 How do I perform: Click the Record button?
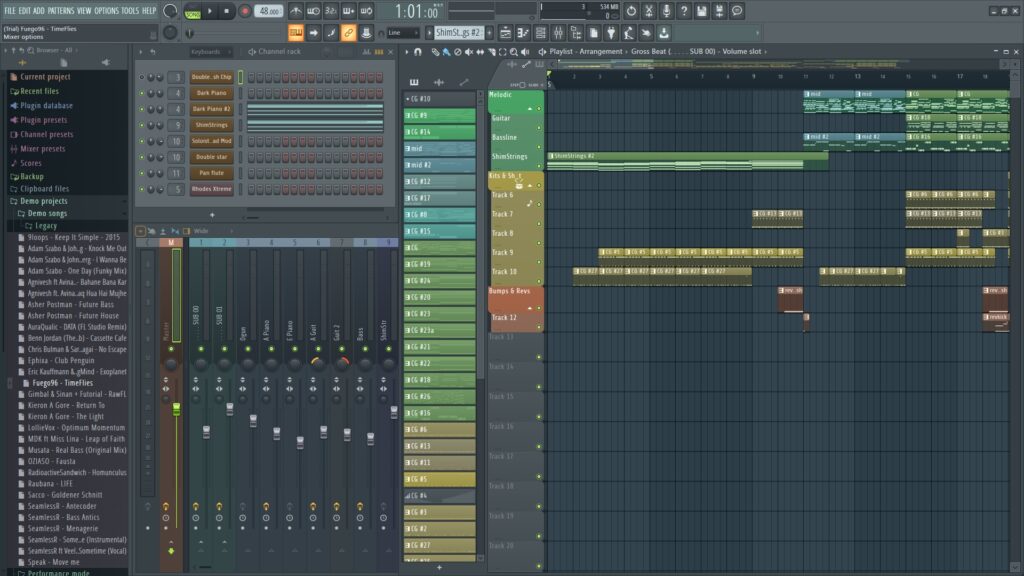click(x=245, y=11)
